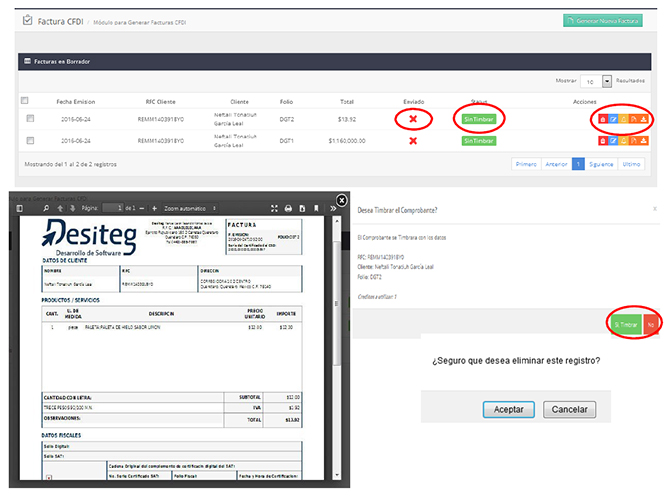The width and height of the screenshot is (666, 498).
Task: Click the red delete icon for folio DGT2
Action: coord(602,119)
